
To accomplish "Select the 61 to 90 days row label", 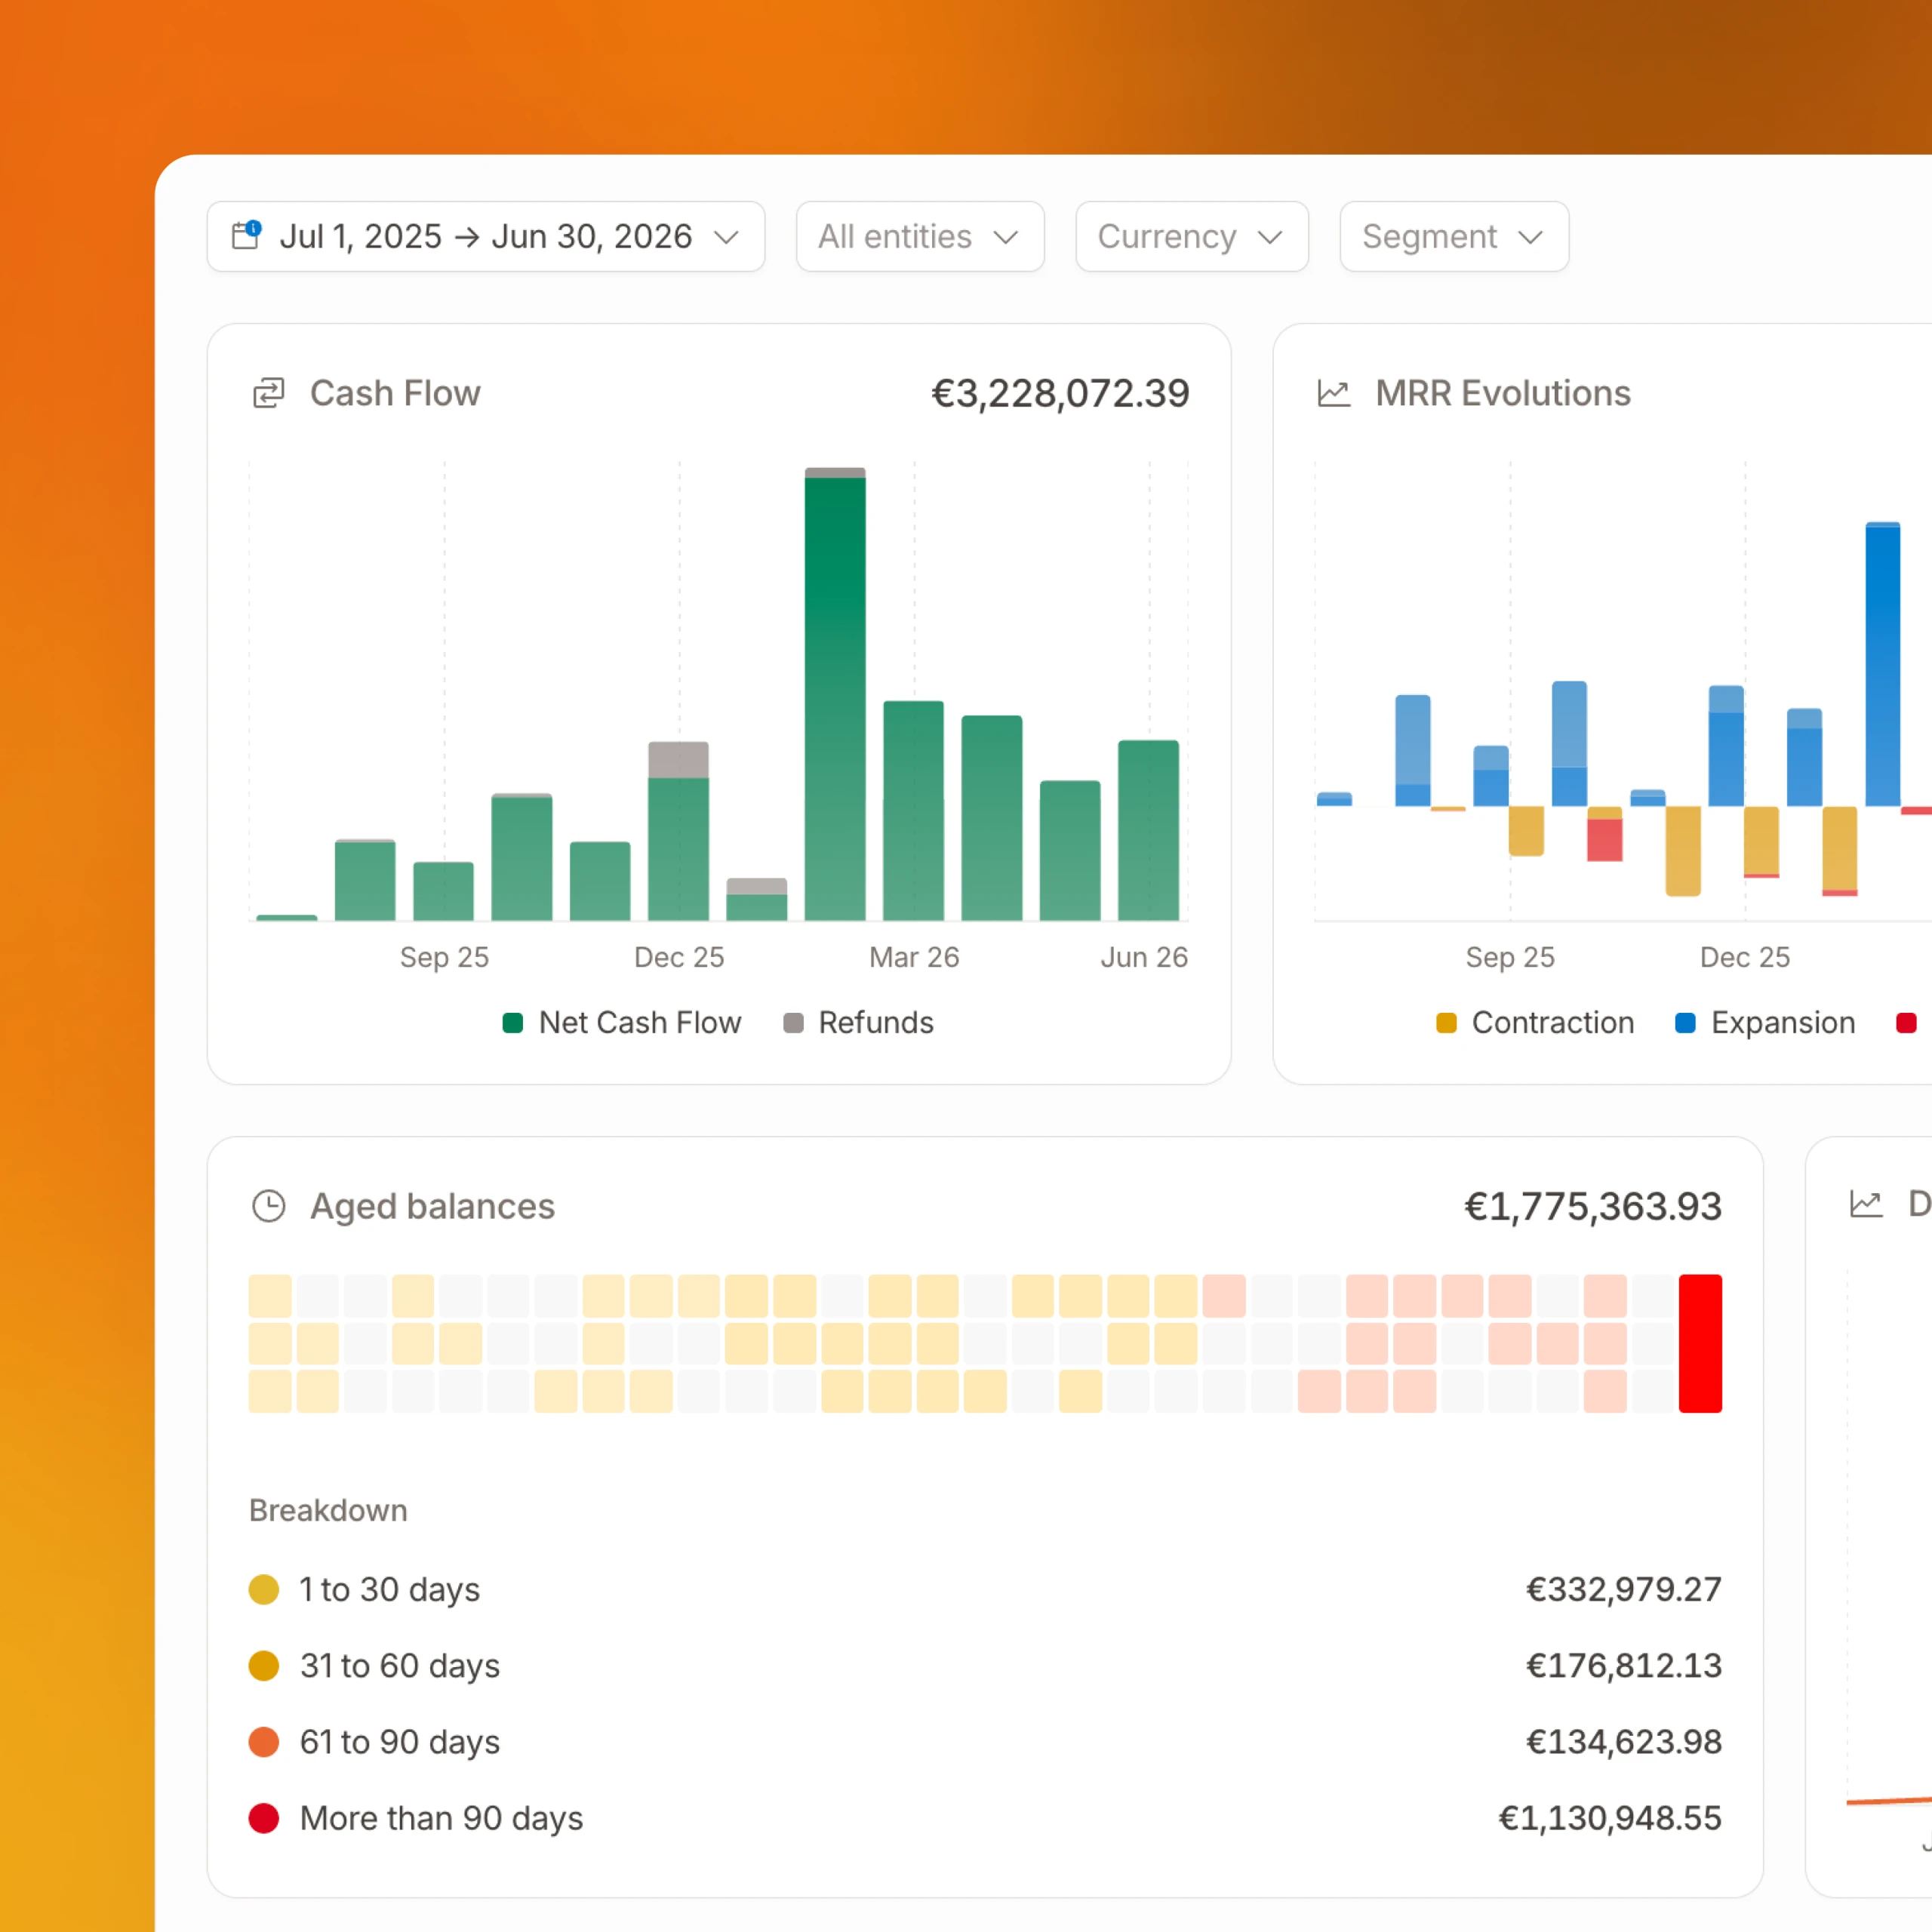I will (400, 1741).
